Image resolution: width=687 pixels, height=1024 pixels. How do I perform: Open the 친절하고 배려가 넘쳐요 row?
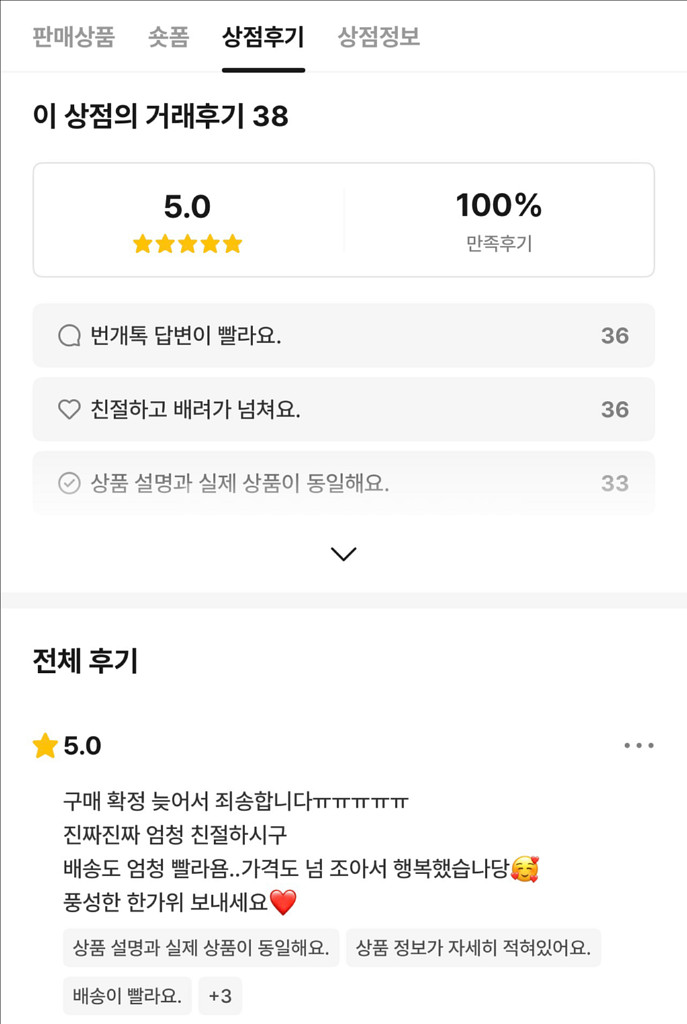click(343, 409)
